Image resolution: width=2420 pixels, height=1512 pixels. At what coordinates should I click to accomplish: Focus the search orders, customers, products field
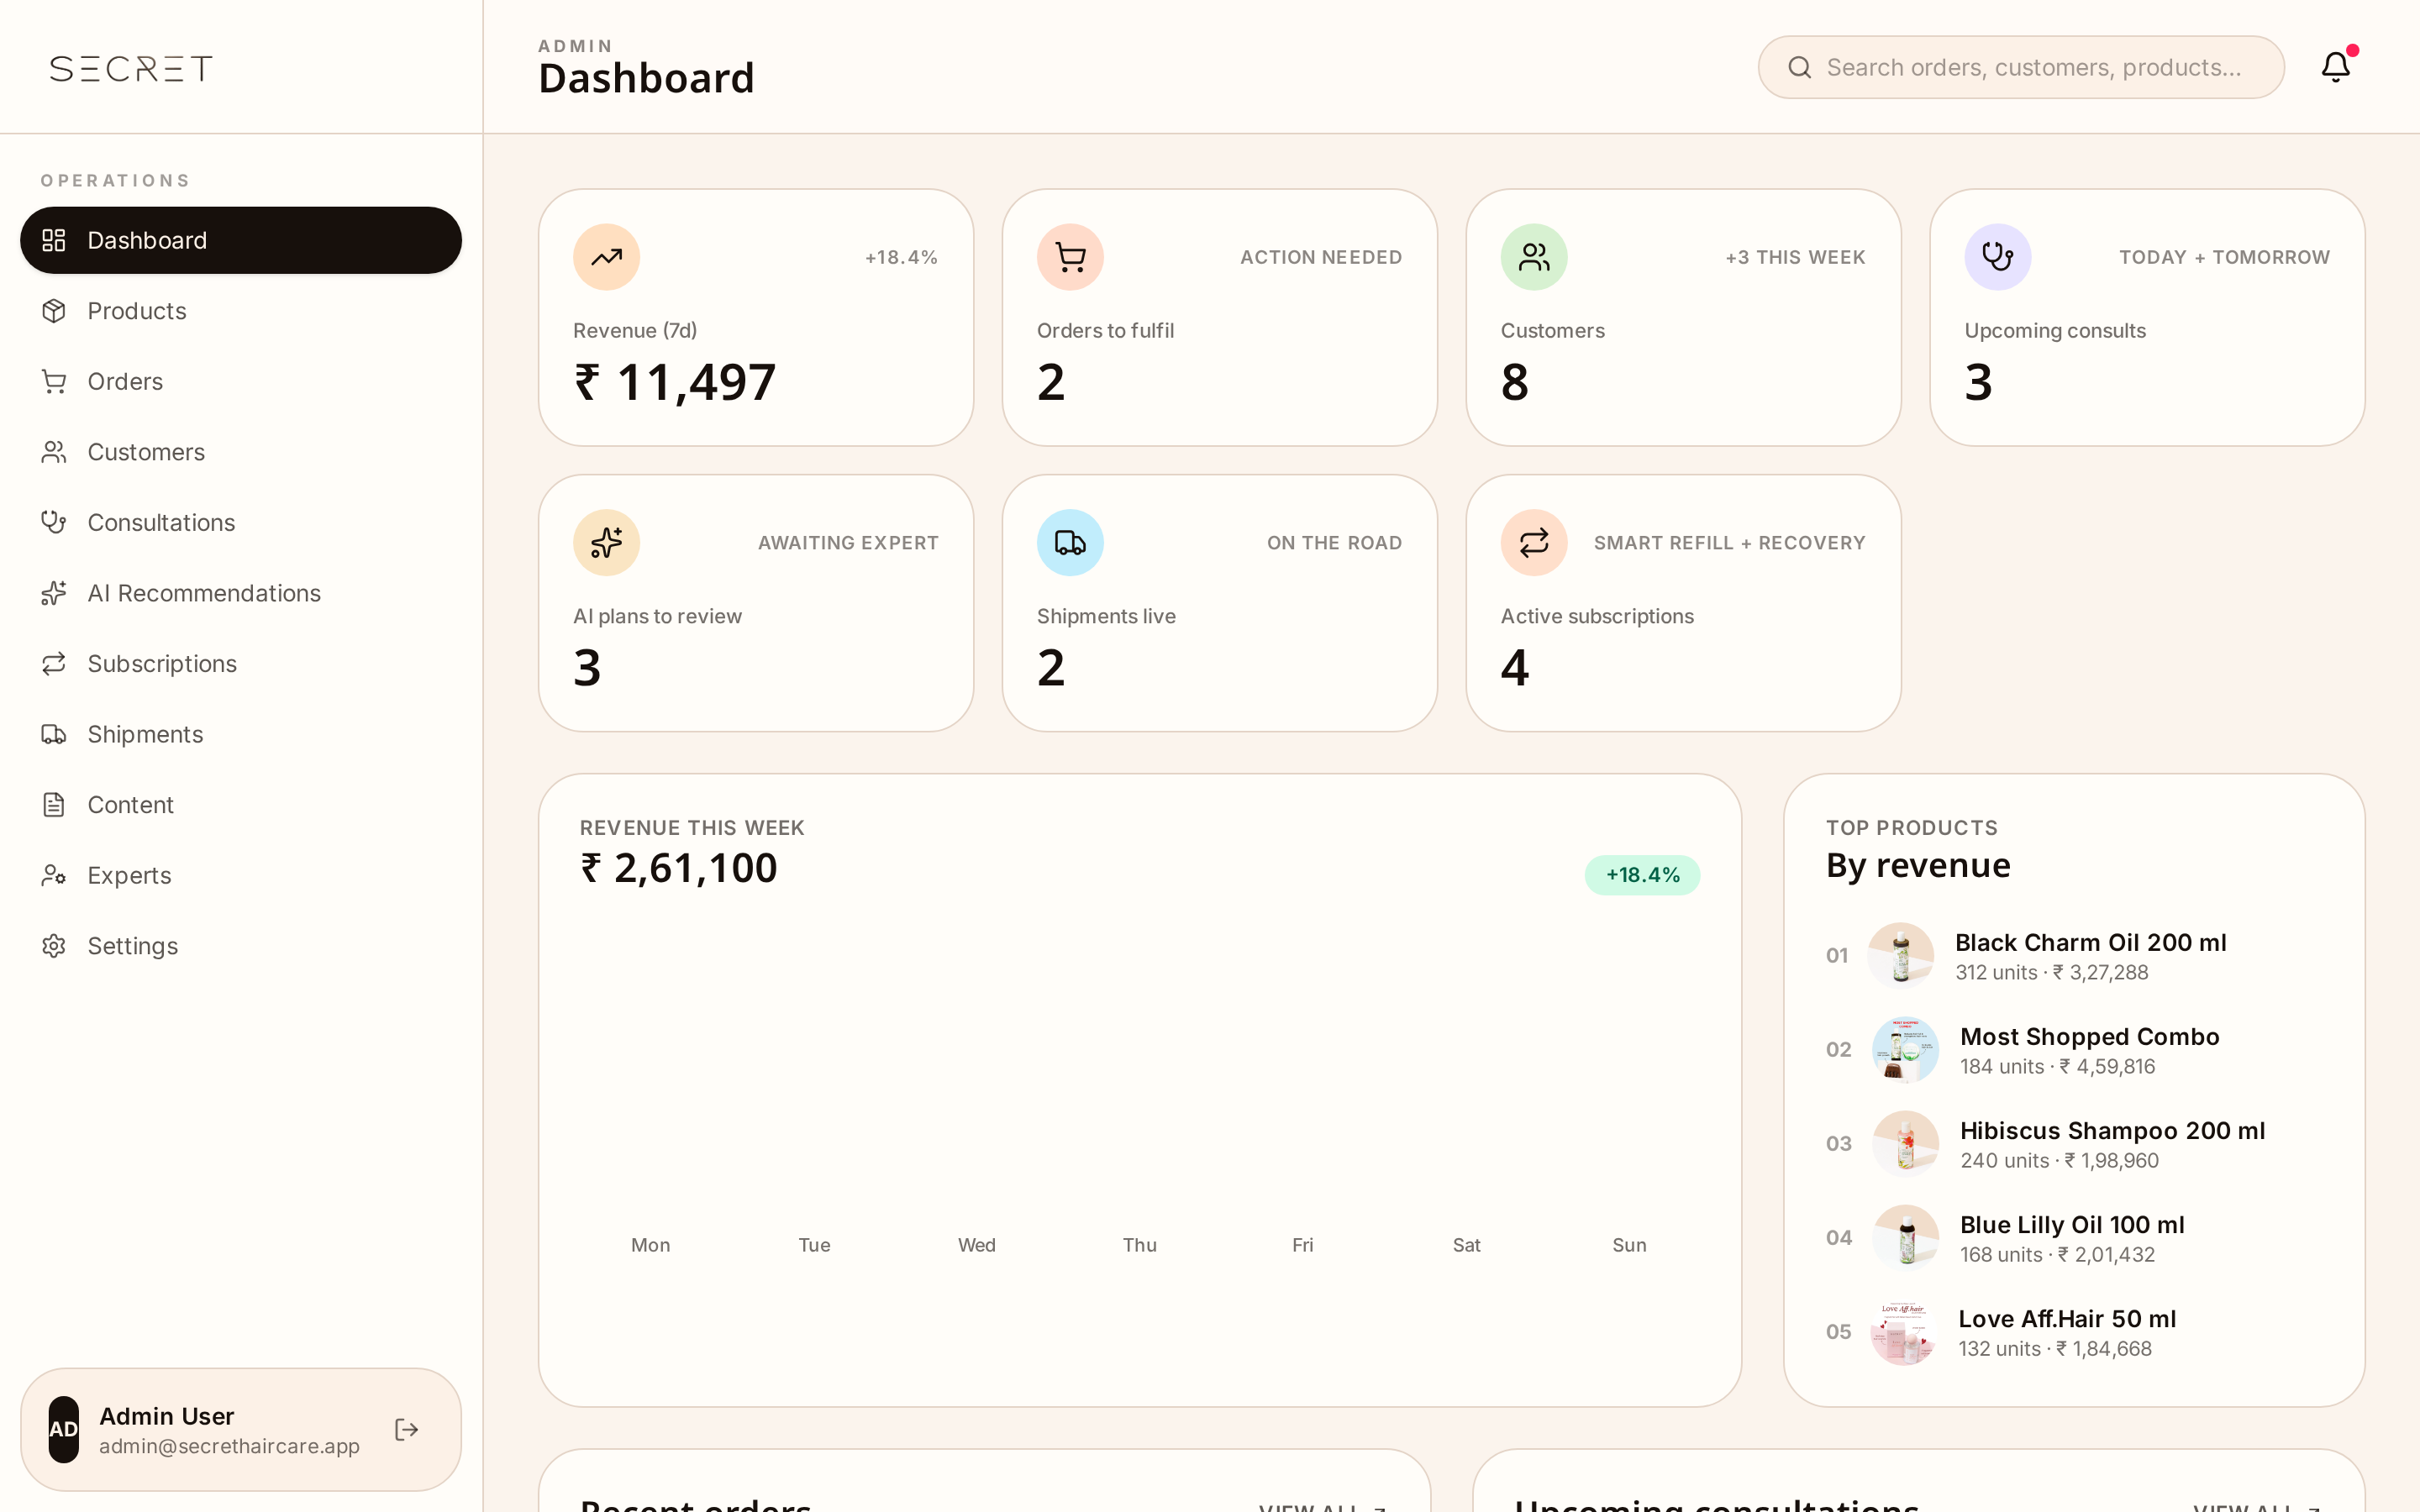(2021, 67)
